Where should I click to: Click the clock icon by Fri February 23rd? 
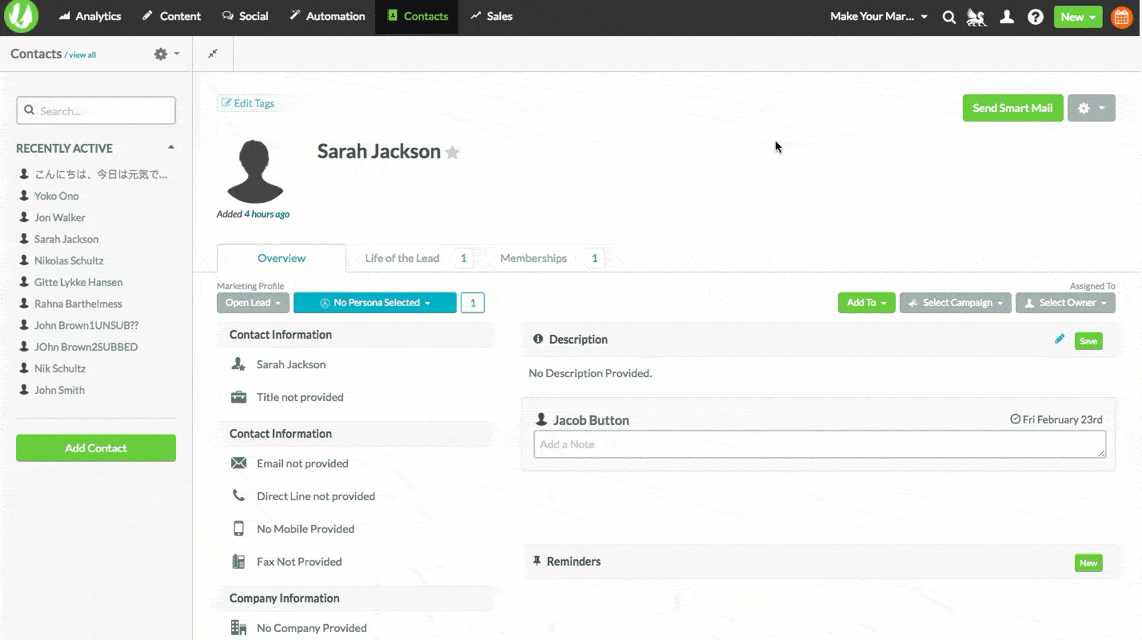(1015, 419)
